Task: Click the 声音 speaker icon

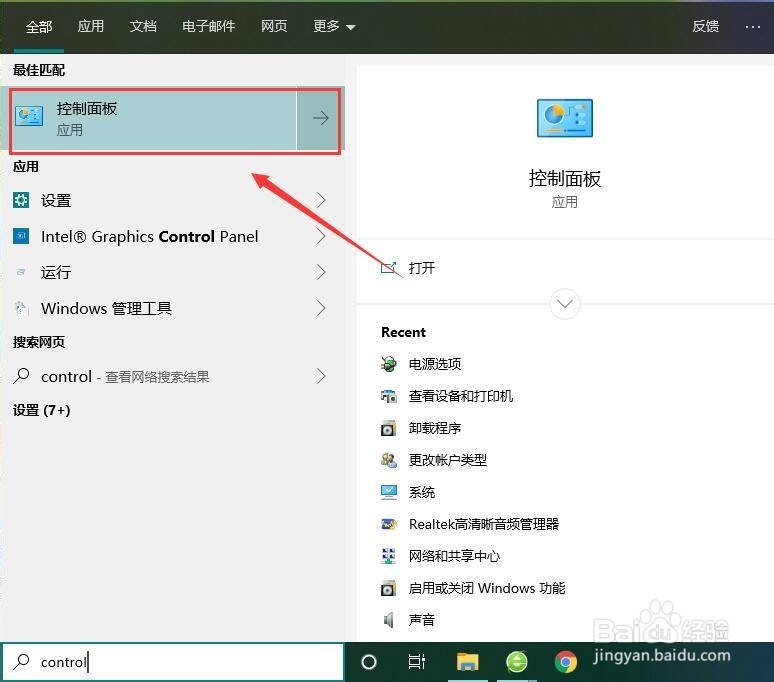Action: pos(388,620)
